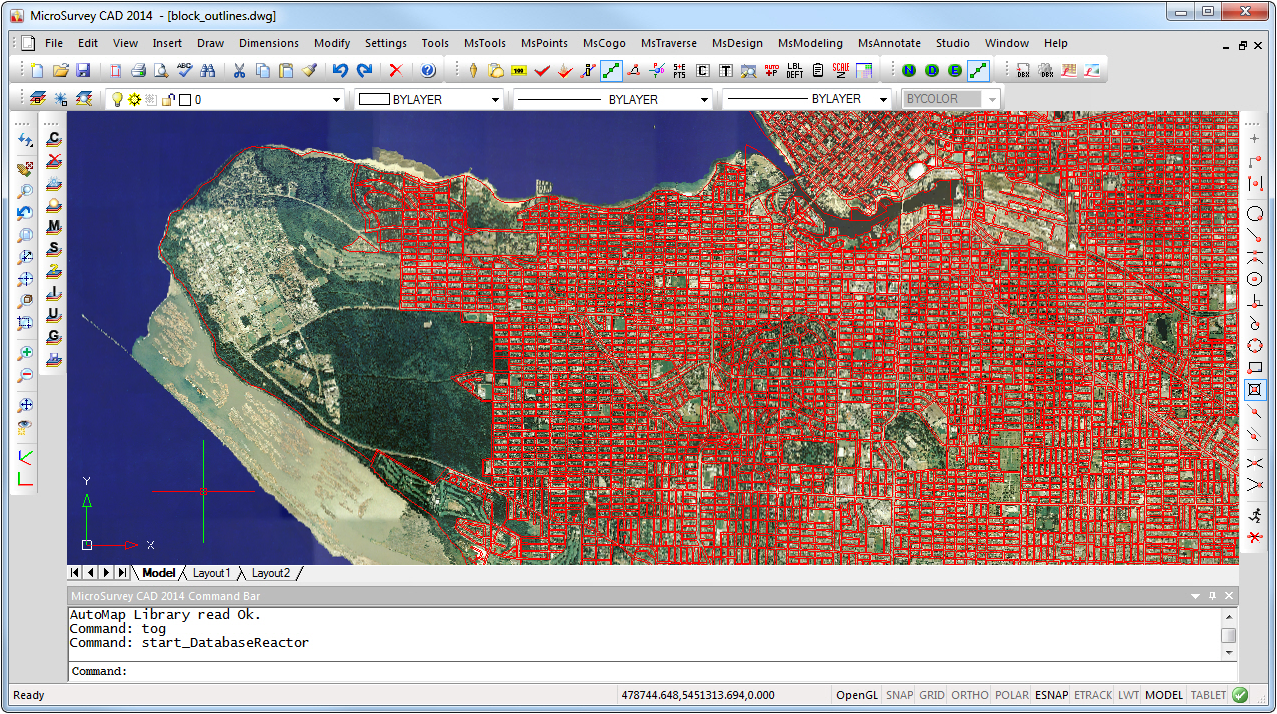Switch to the Layout1 tab

211,573
